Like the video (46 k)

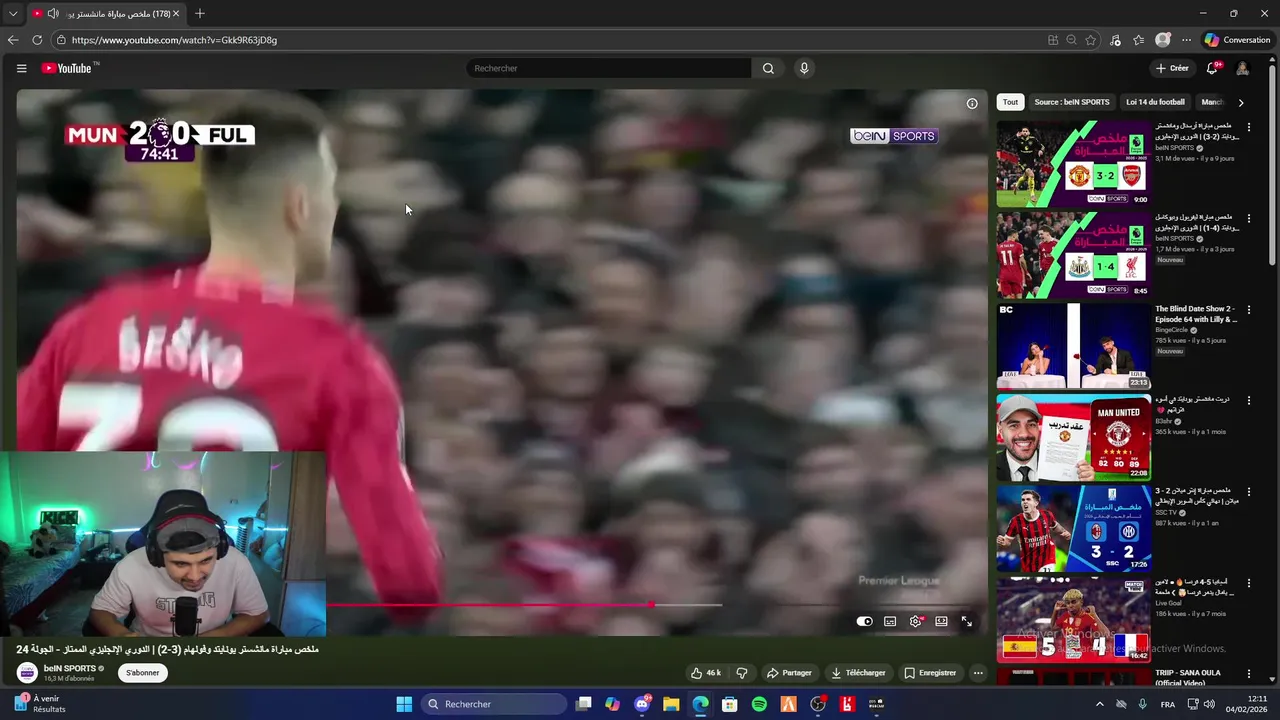point(706,673)
